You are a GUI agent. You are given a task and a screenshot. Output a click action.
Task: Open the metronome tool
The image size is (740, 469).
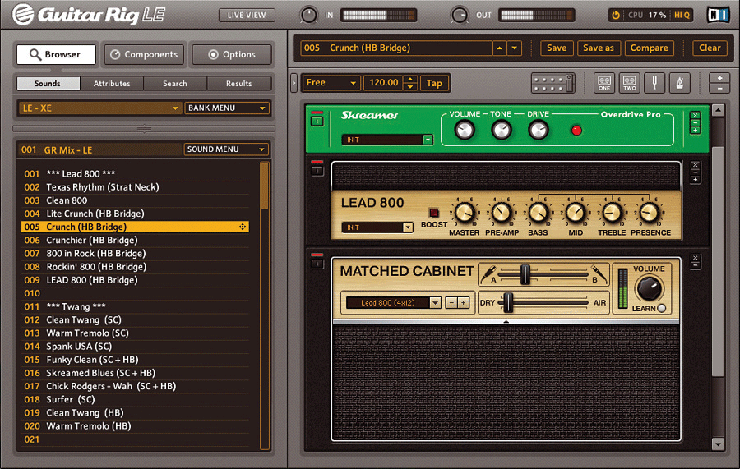(680, 84)
